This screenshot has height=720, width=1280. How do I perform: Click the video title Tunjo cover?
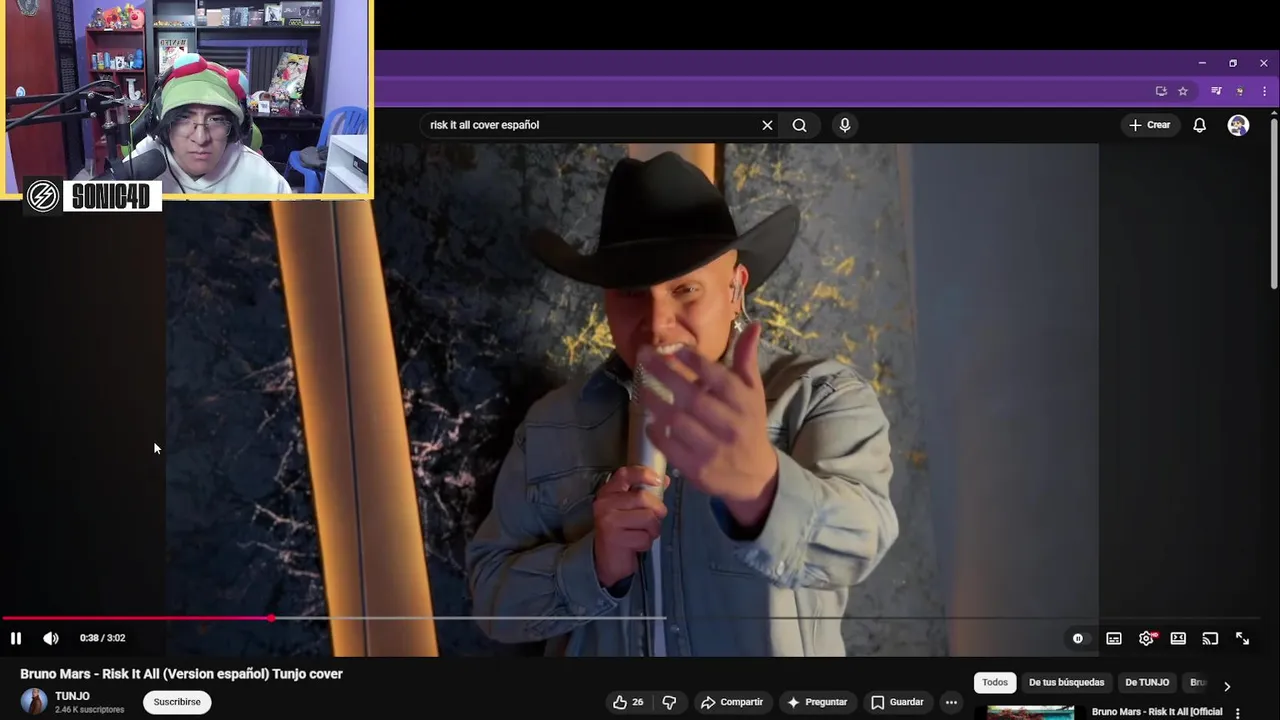(181, 674)
